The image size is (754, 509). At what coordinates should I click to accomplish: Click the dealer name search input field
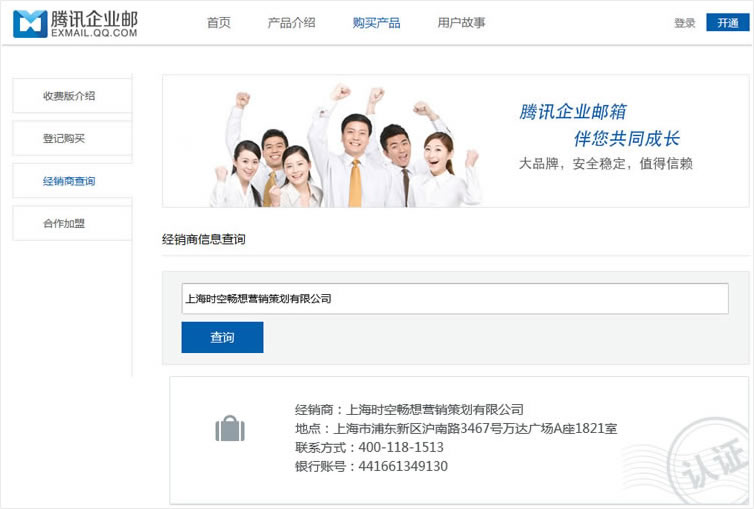(x=455, y=298)
